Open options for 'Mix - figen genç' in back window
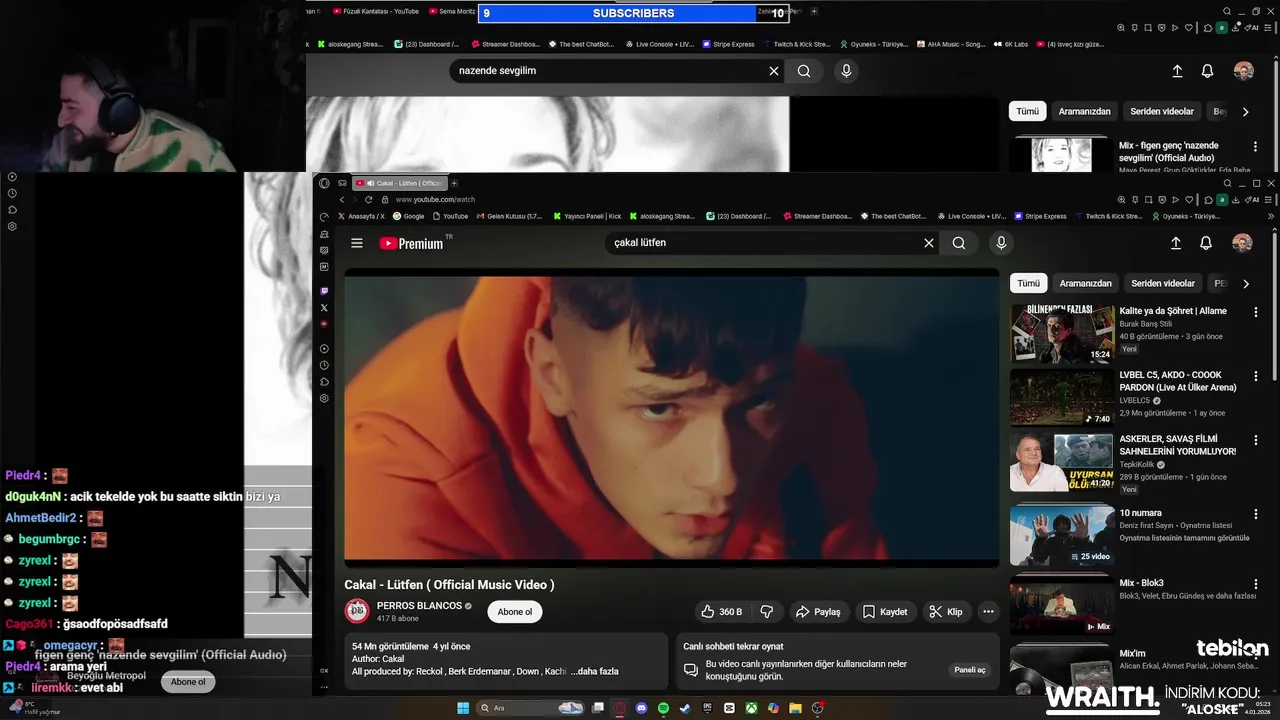1280x720 pixels. 1255,147
